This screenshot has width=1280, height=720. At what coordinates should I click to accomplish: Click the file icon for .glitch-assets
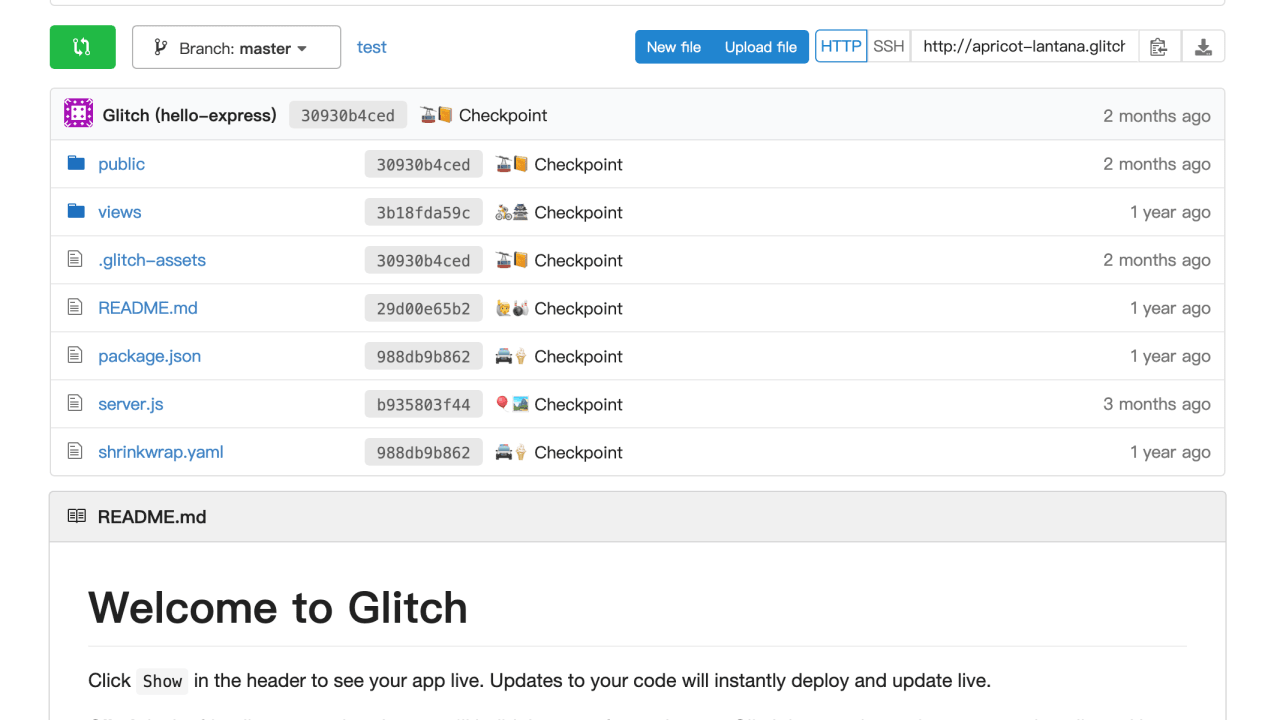click(x=75, y=259)
